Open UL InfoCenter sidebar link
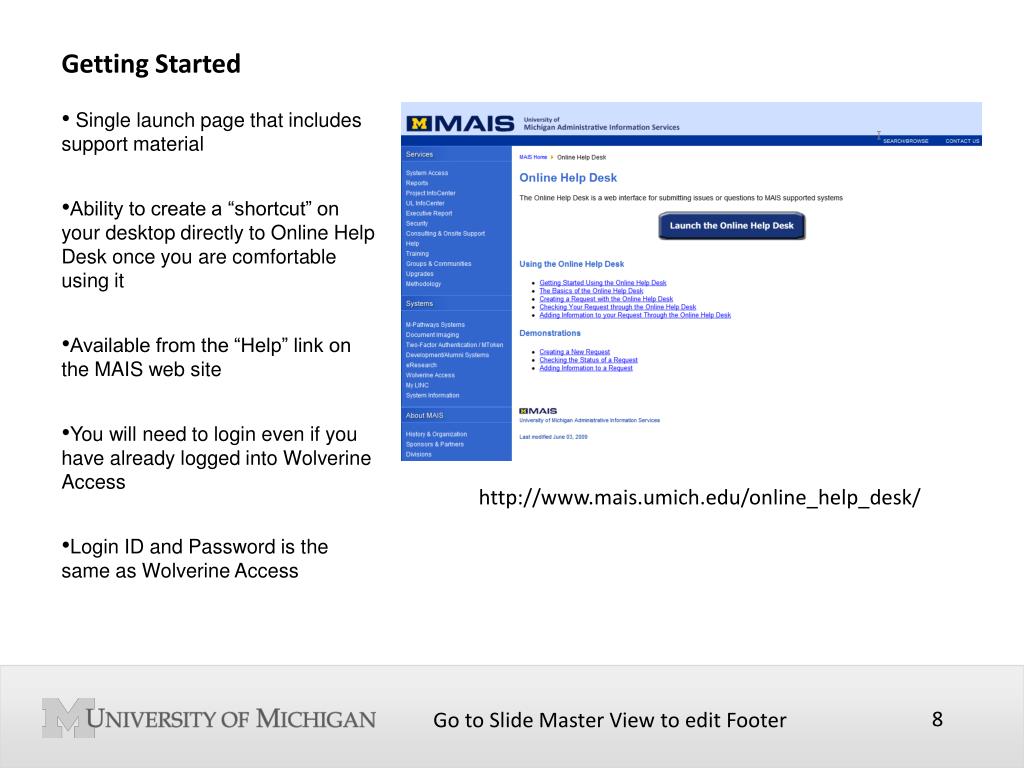1024x768 pixels. point(424,203)
